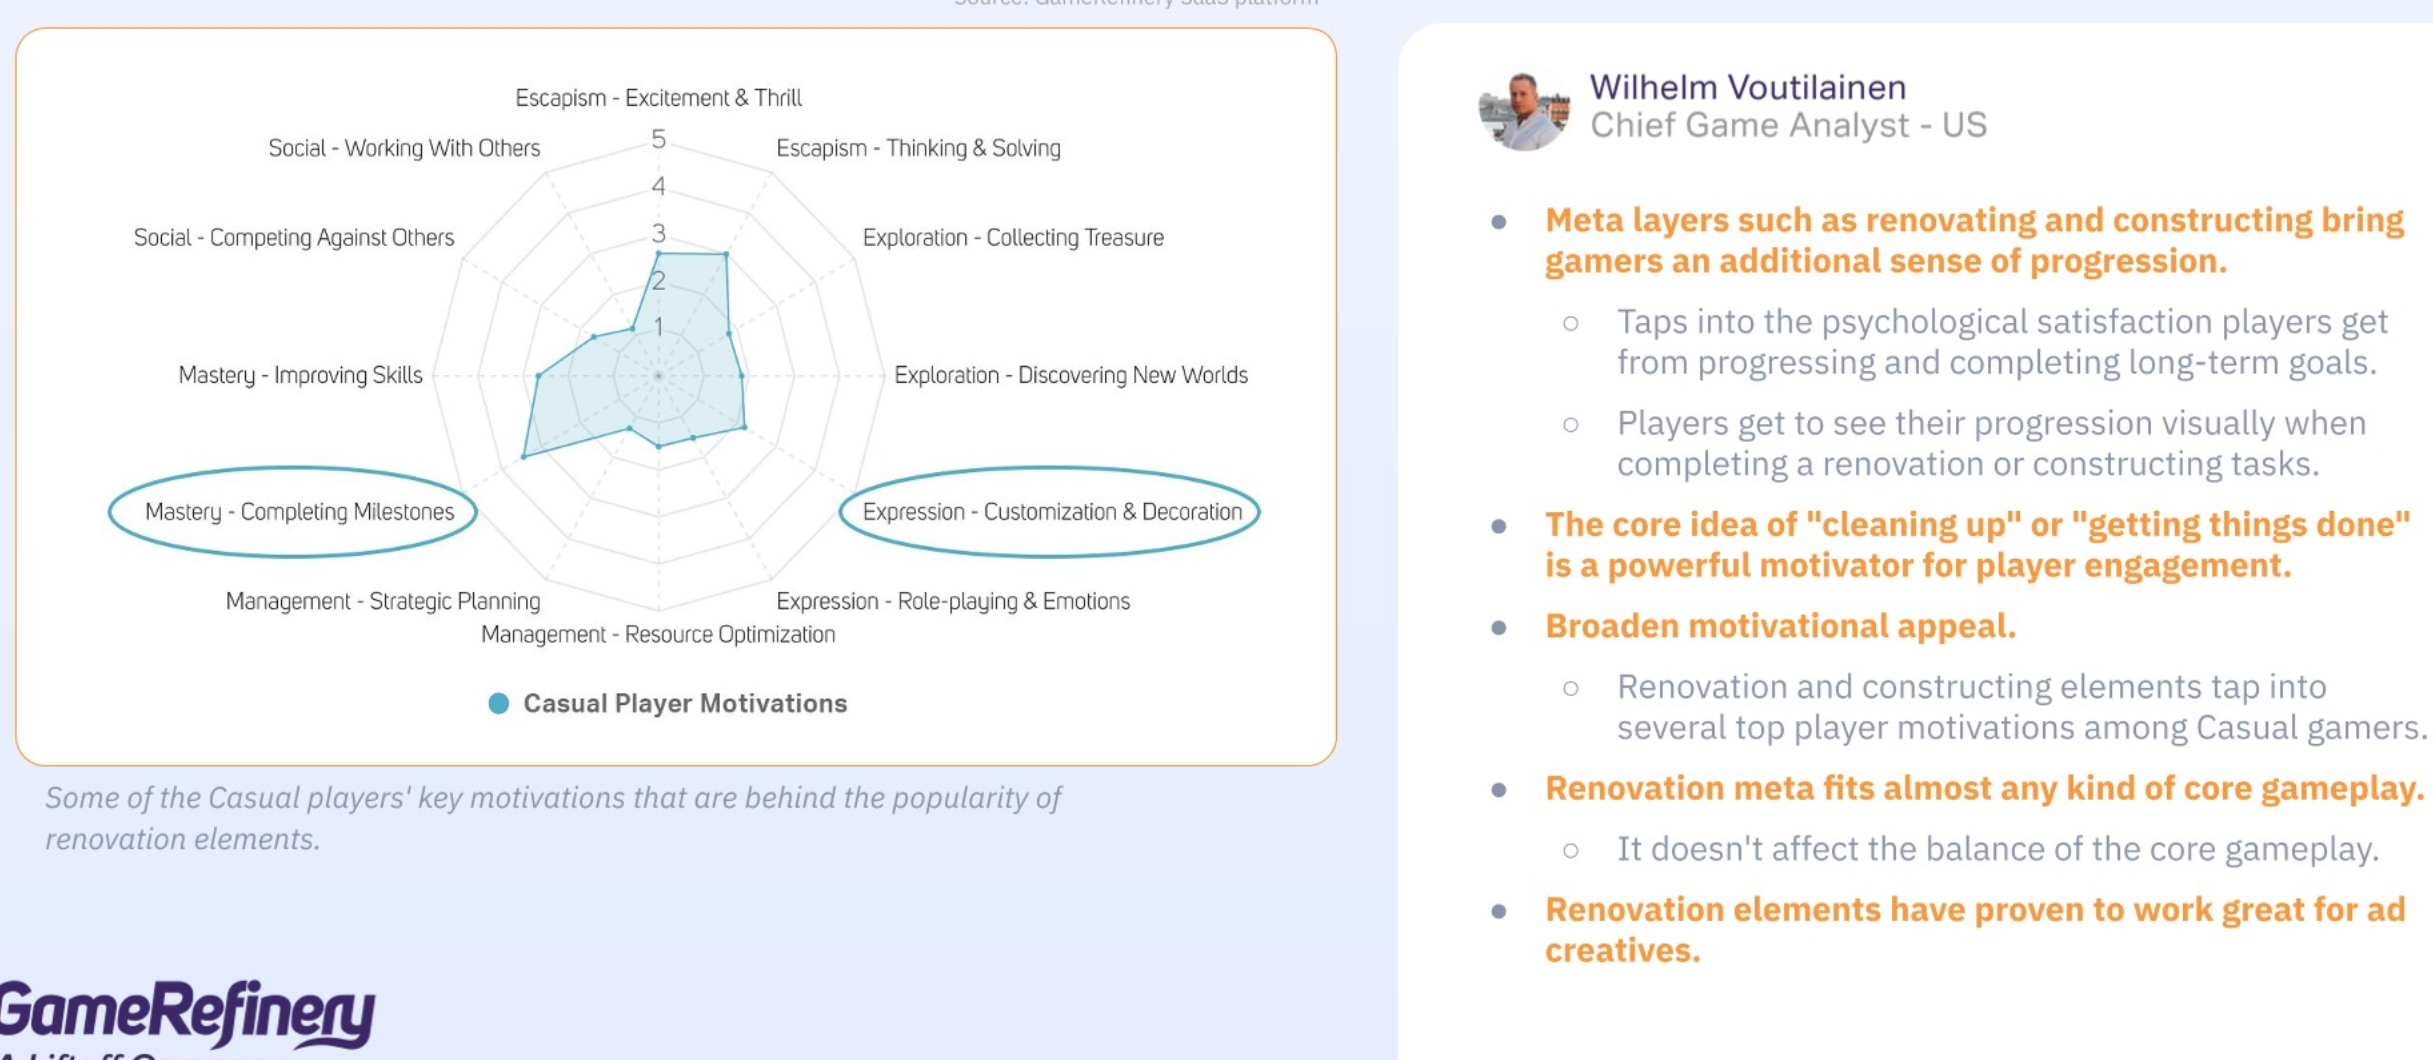Click the Casual Player Motivations legend dot

pyautogui.click(x=498, y=703)
